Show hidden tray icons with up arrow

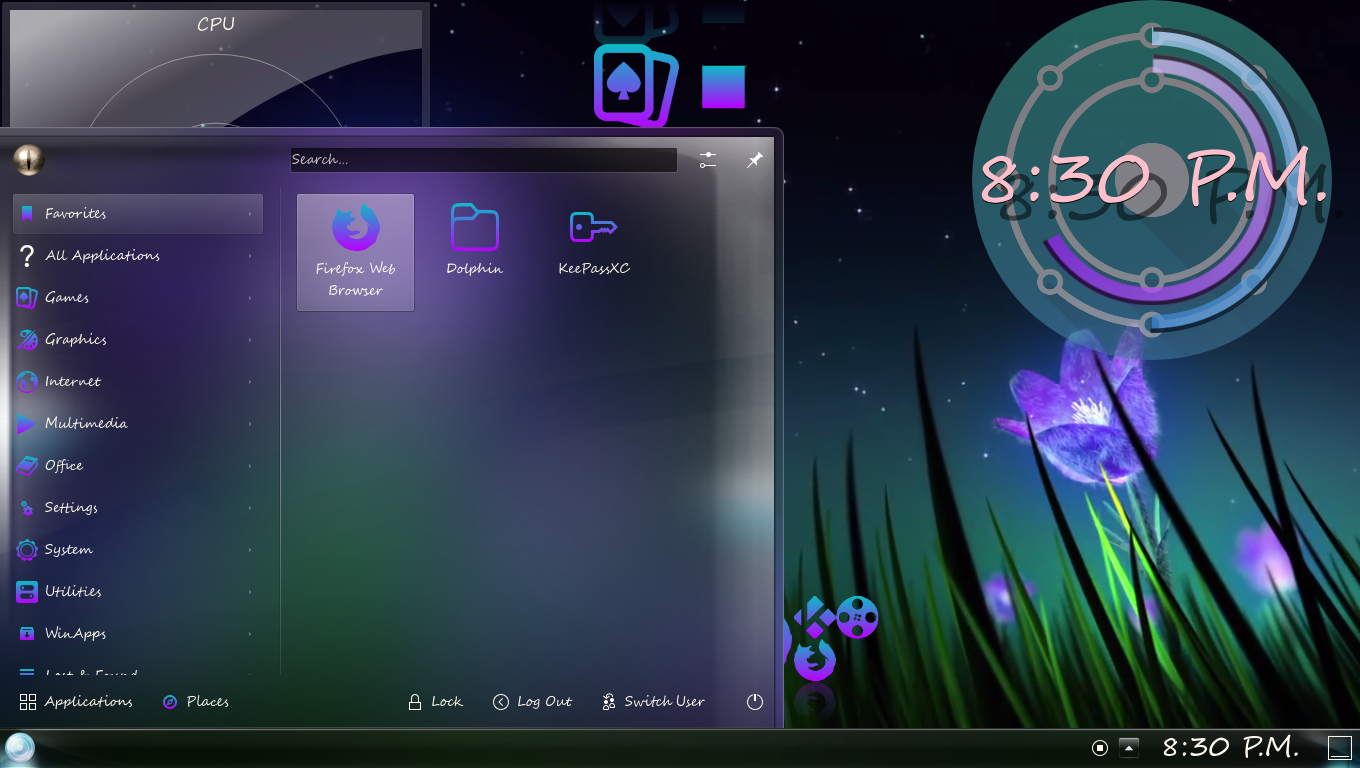point(1129,747)
